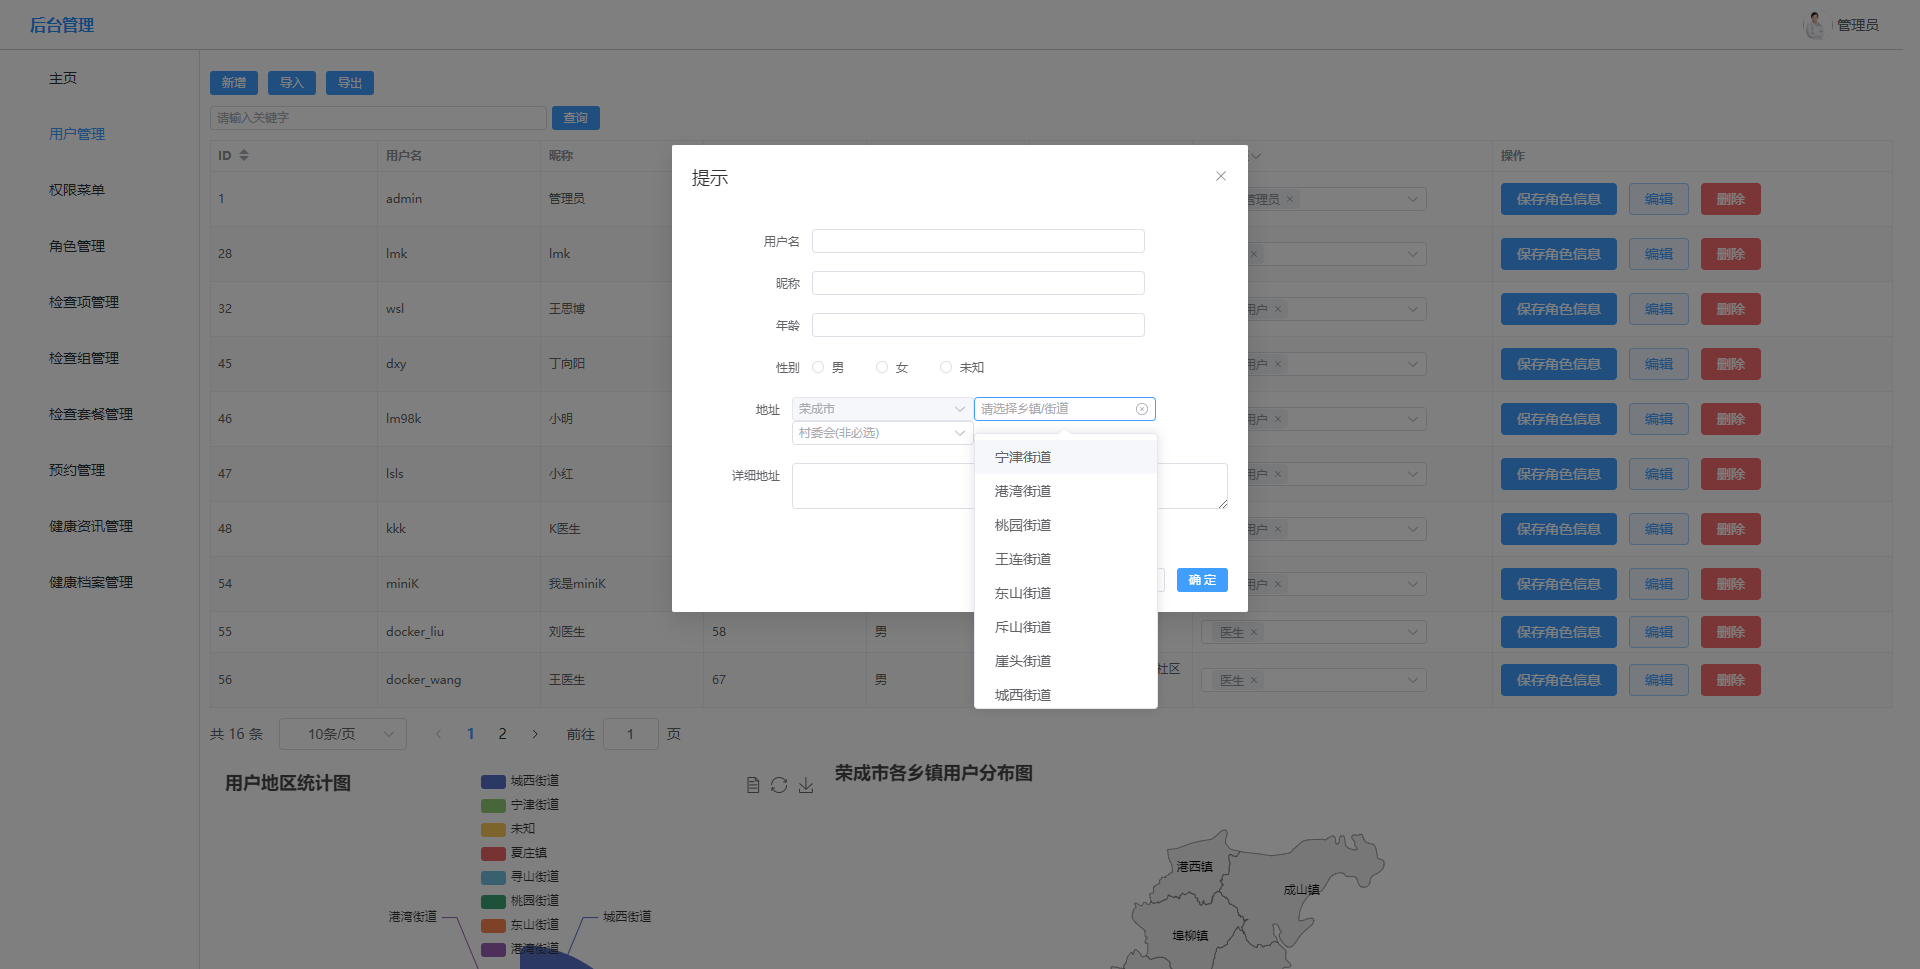Image resolution: width=1920 pixels, height=969 pixels.
Task: Sort table by ID column arrows
Action: 244,155
